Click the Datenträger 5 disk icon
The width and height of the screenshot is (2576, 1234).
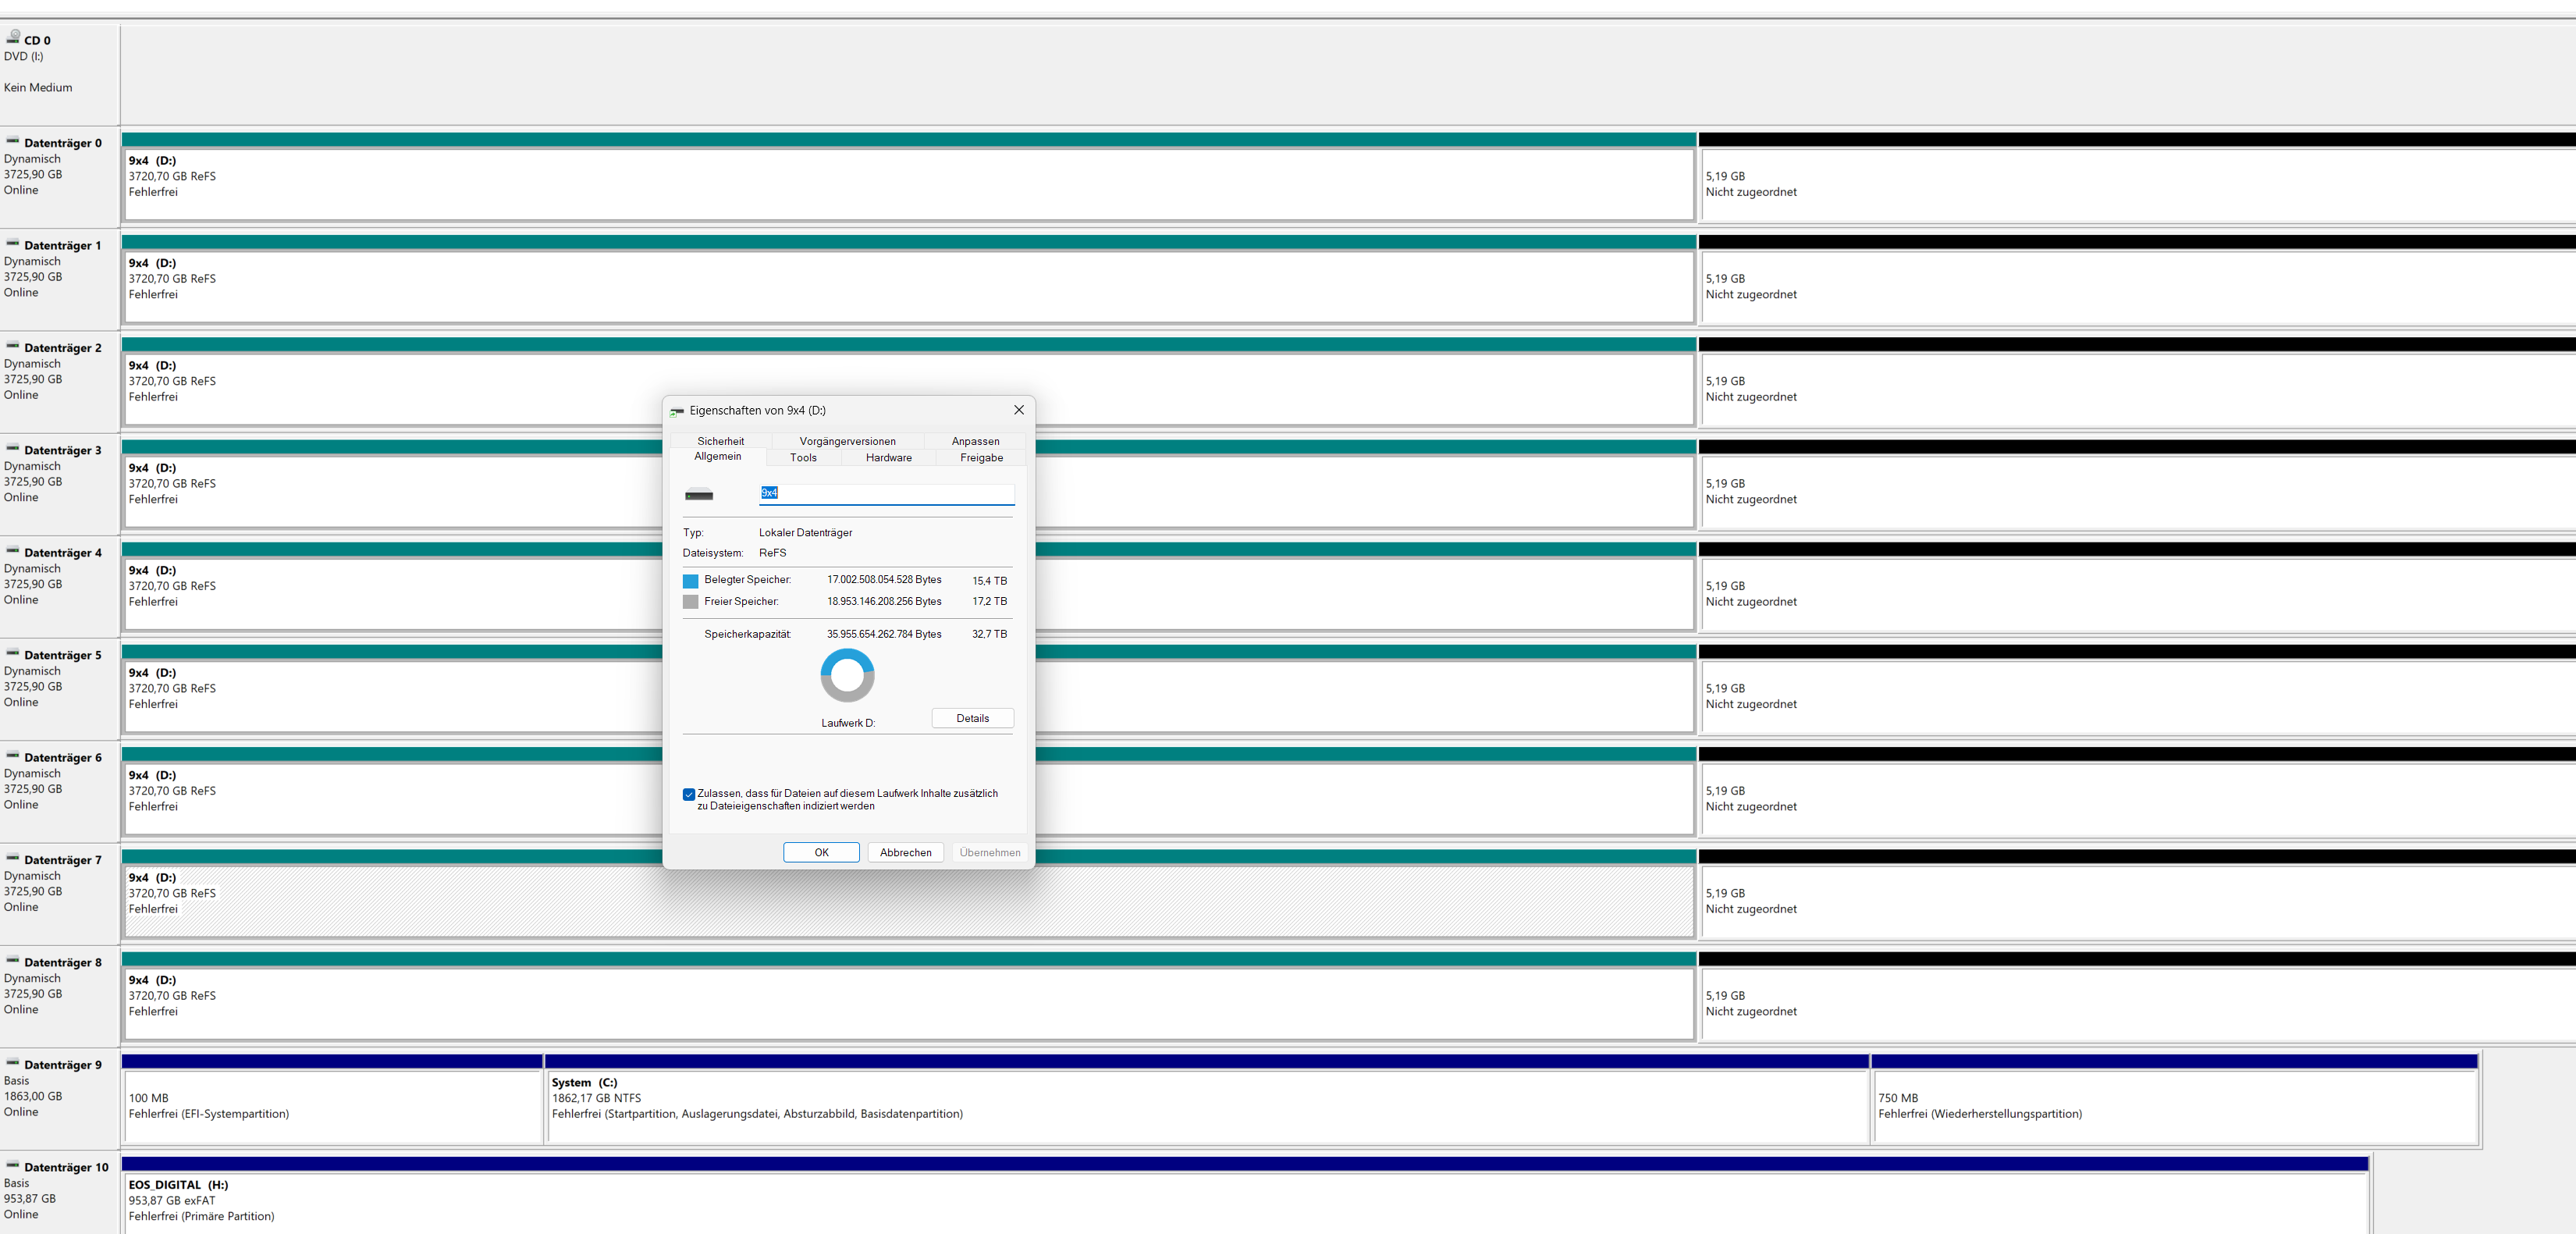click(13, 653)
